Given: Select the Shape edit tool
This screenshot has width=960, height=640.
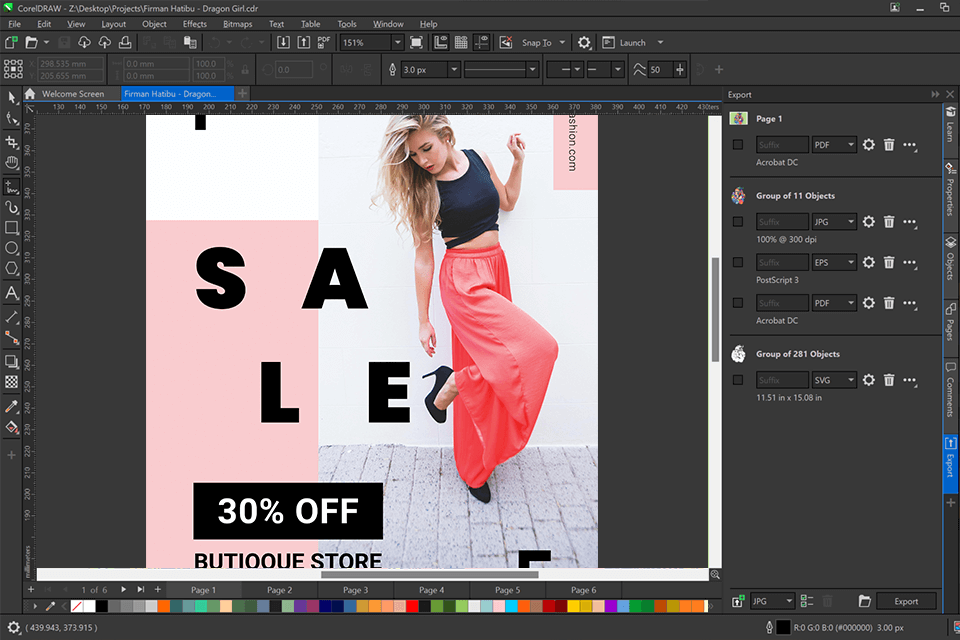Looking at the screenshot, I should pyautogui.click(x=12, y=119).
